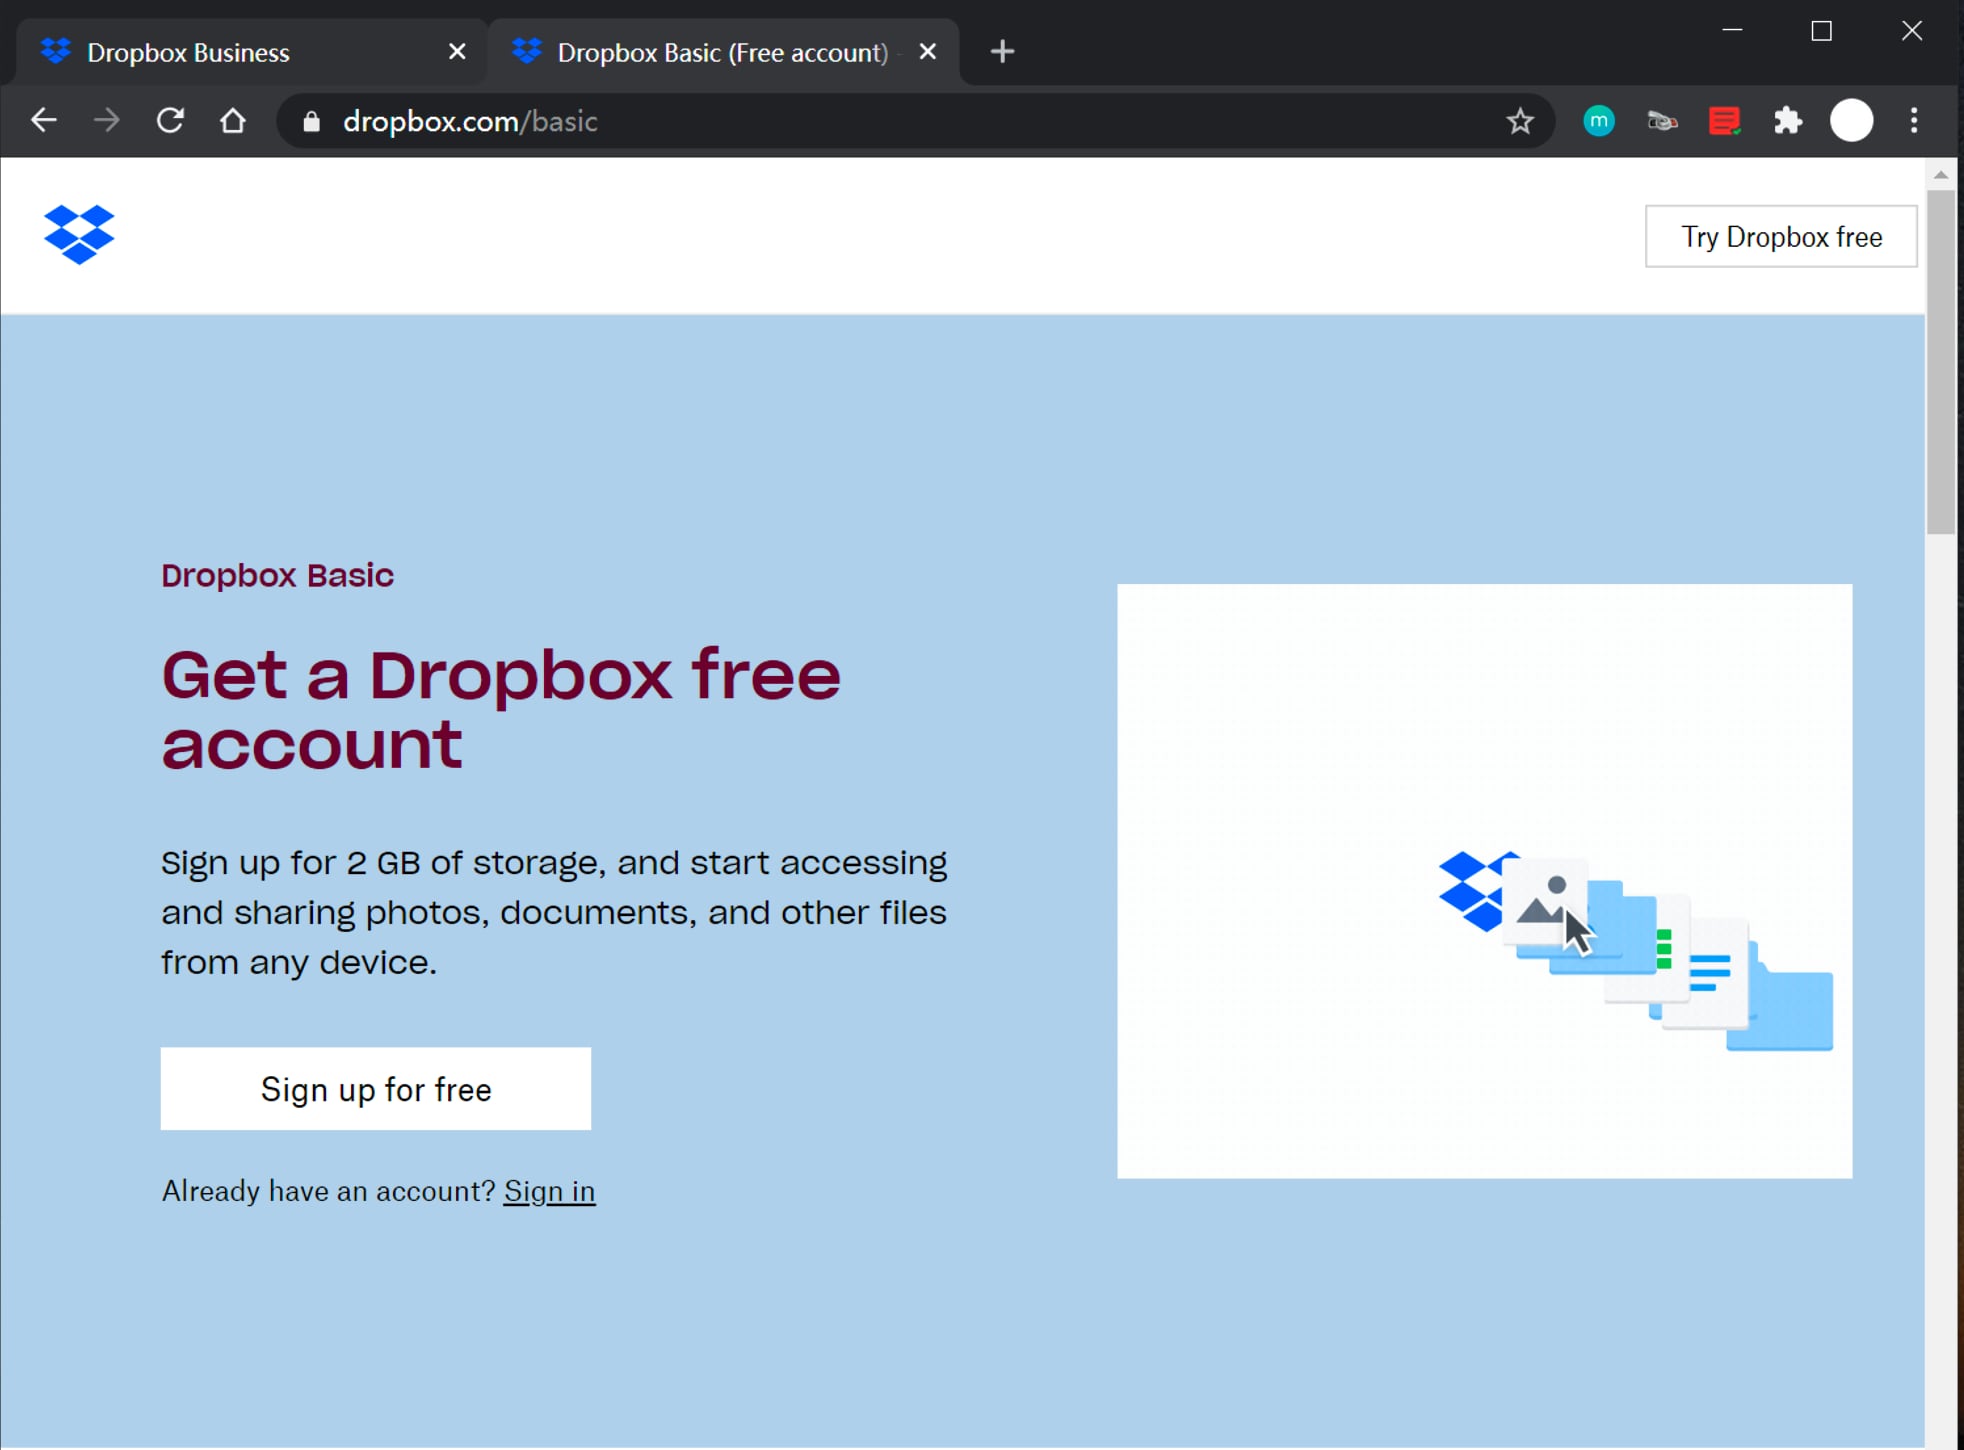
Task: Click the Try Dropbox free button
Action: [1780, 236]
